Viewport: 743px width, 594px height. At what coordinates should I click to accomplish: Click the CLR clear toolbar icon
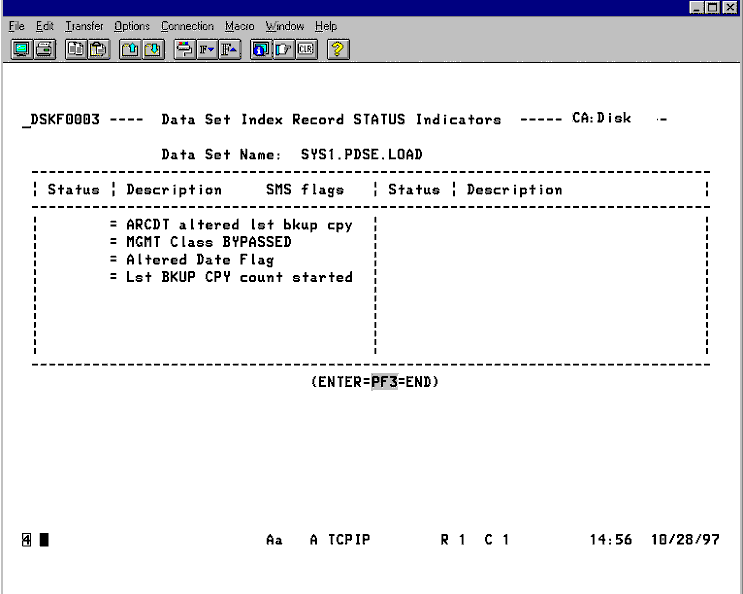coord(306,49)
